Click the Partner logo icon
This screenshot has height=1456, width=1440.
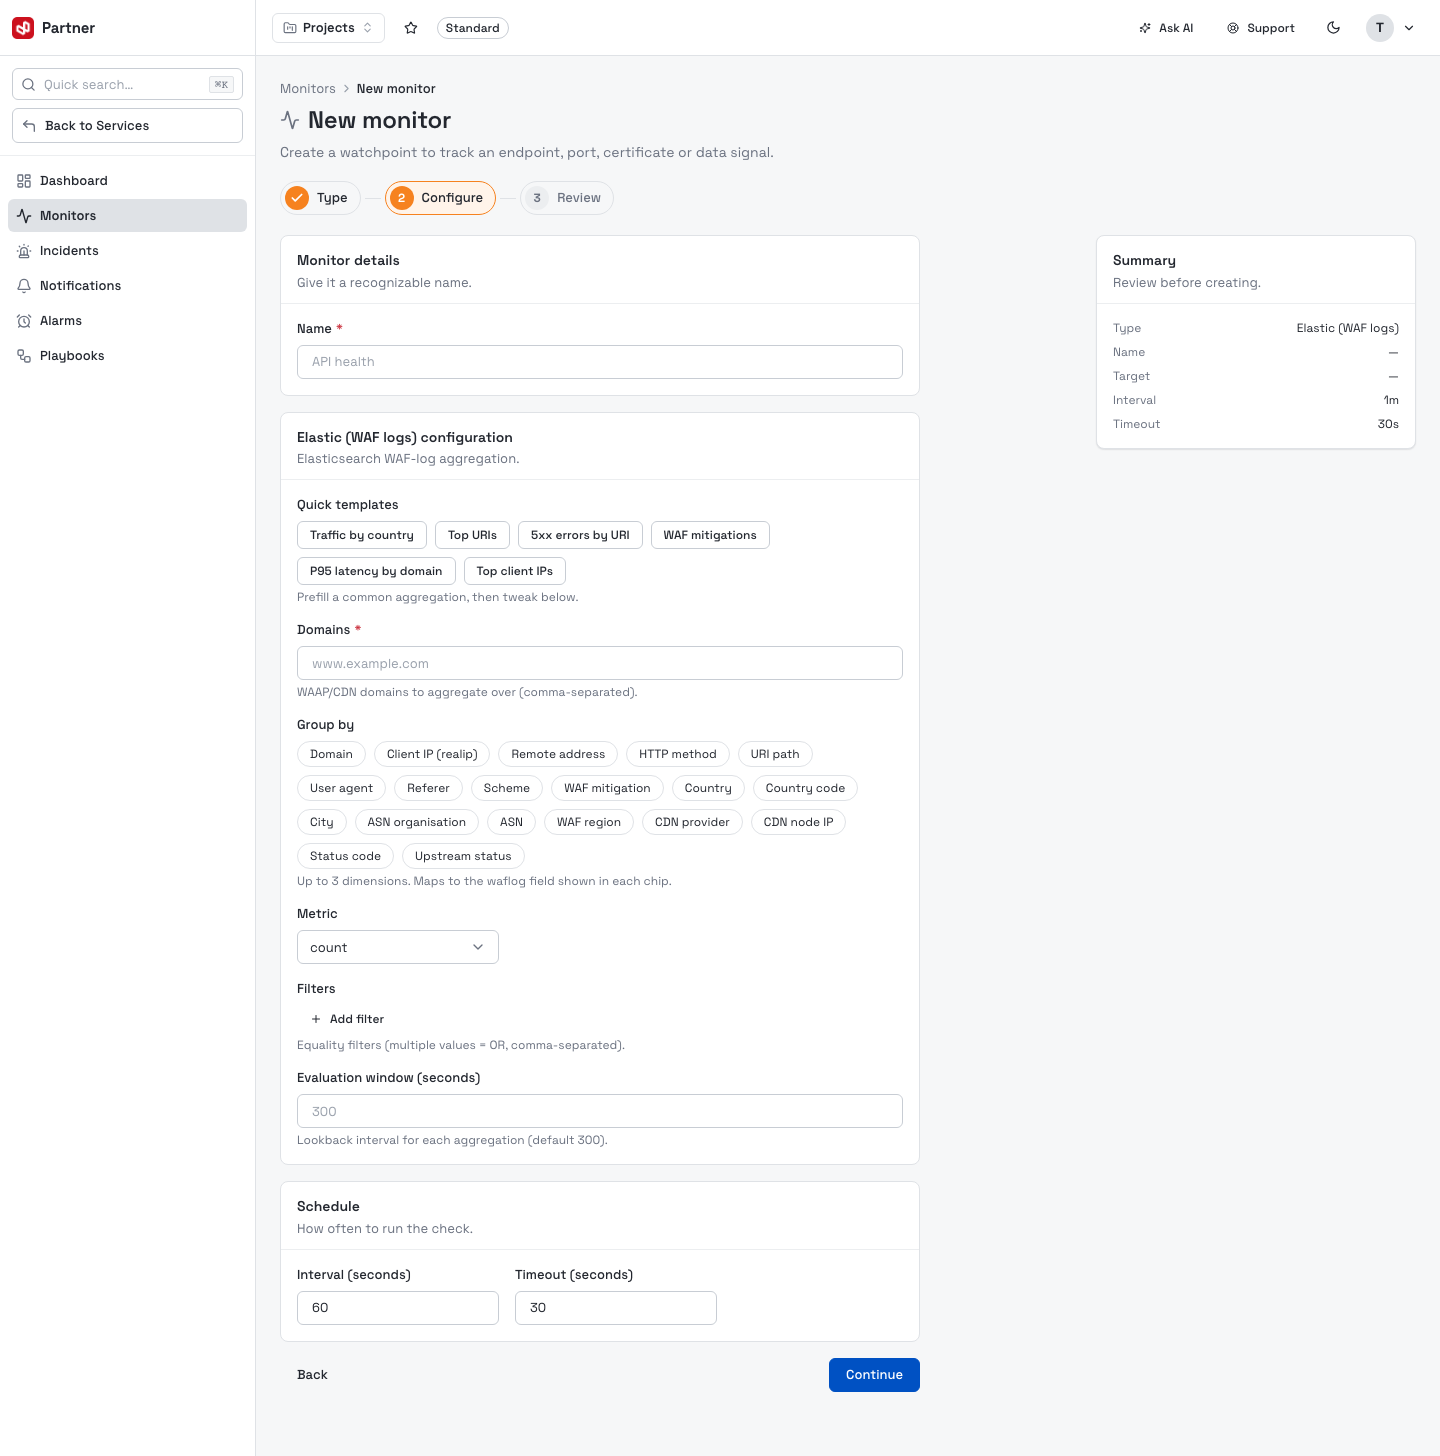pos(23,28)
